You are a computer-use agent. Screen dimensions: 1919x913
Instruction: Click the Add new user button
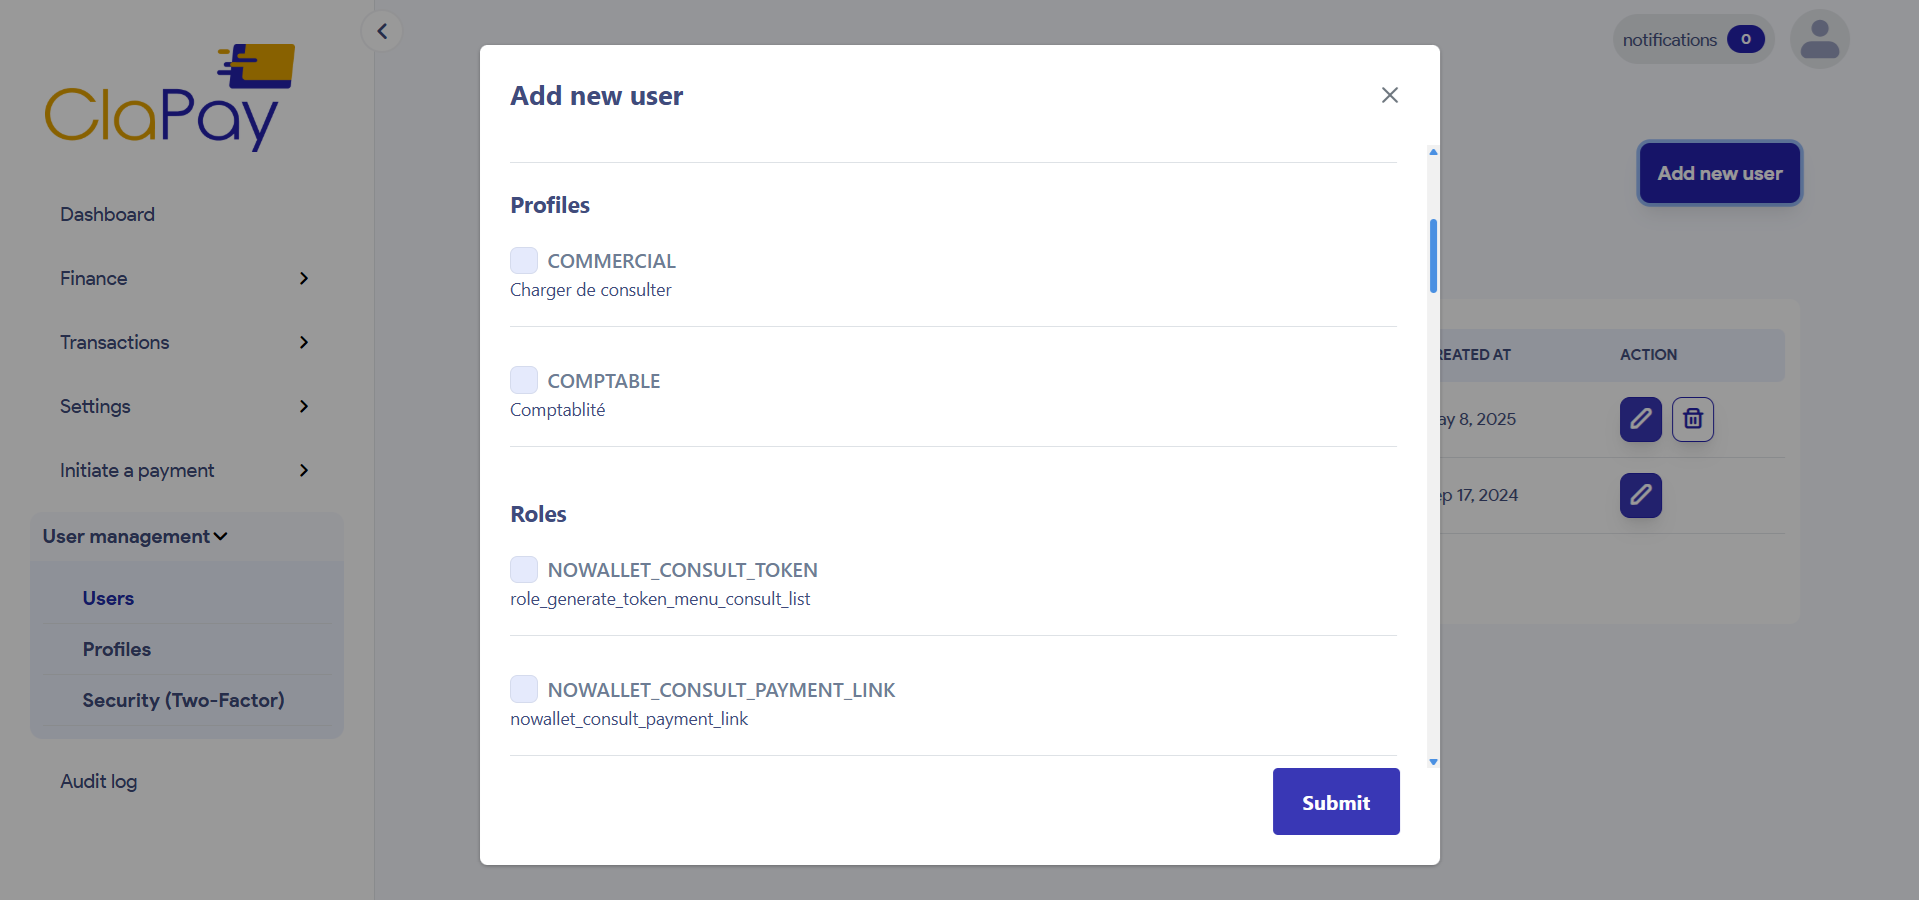pos(1718,172)
